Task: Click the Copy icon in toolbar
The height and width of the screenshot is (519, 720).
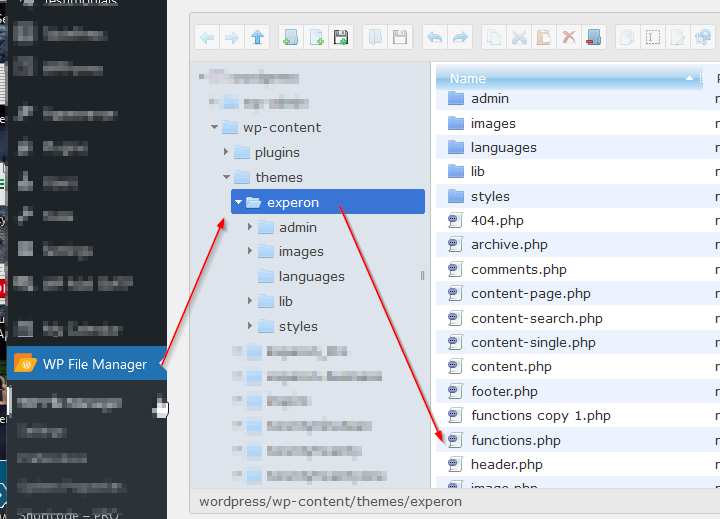Action: click(x=494, y=37)
